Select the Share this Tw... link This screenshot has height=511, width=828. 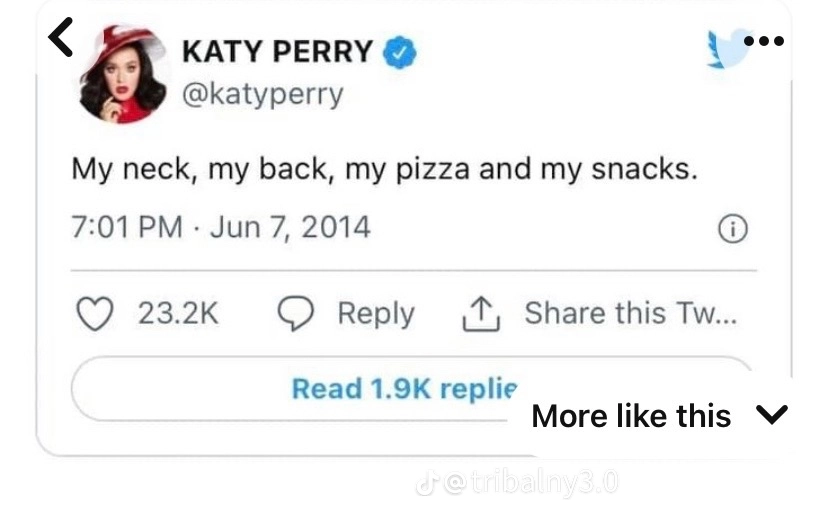(x=631, y=314)
